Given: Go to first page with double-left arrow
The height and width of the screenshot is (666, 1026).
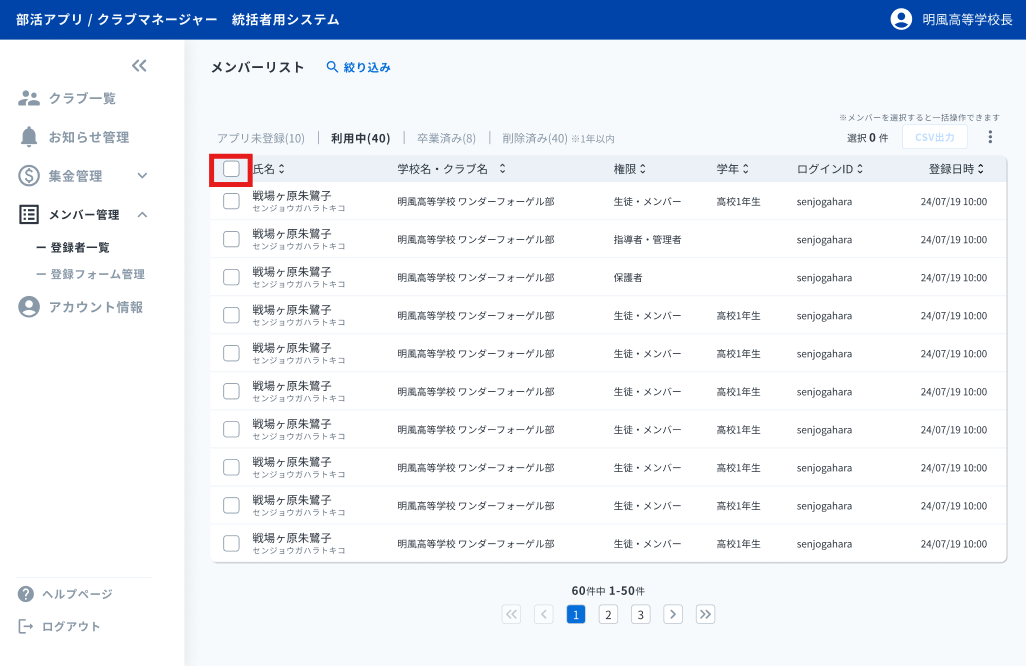Looking at the screenshot, I should click(x=512, y=614).
